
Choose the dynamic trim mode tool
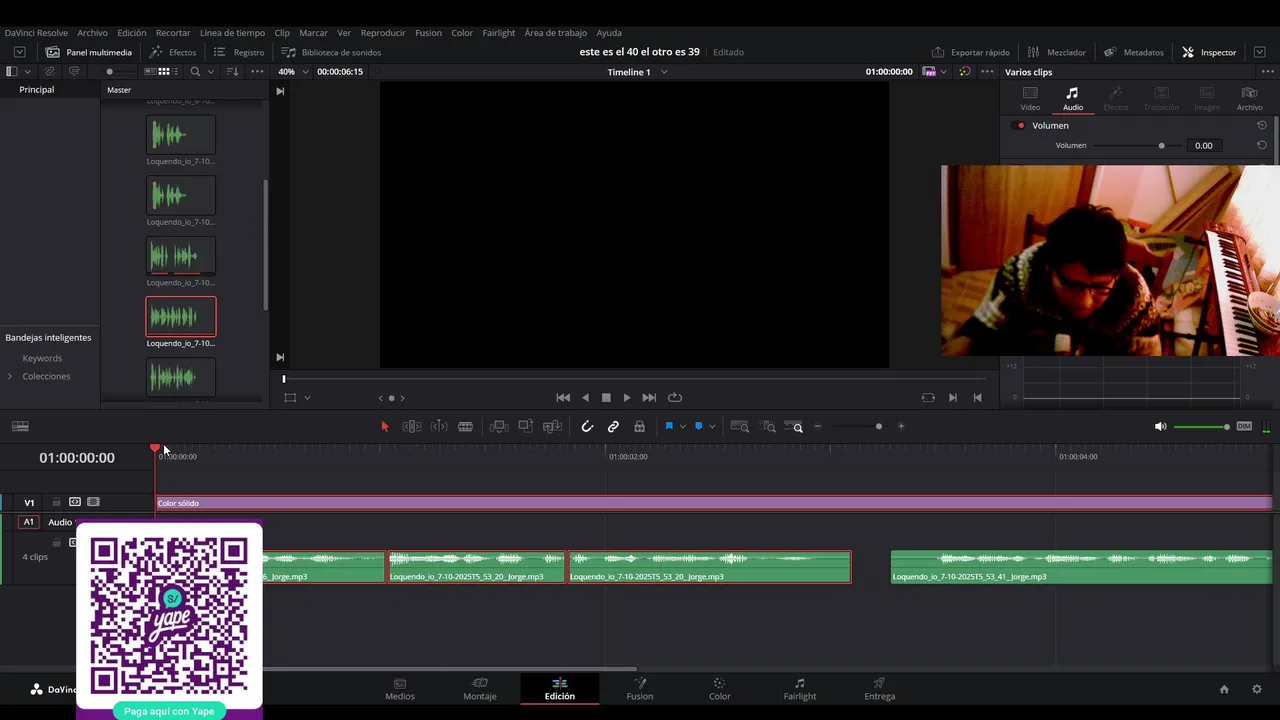pos(439,426)
